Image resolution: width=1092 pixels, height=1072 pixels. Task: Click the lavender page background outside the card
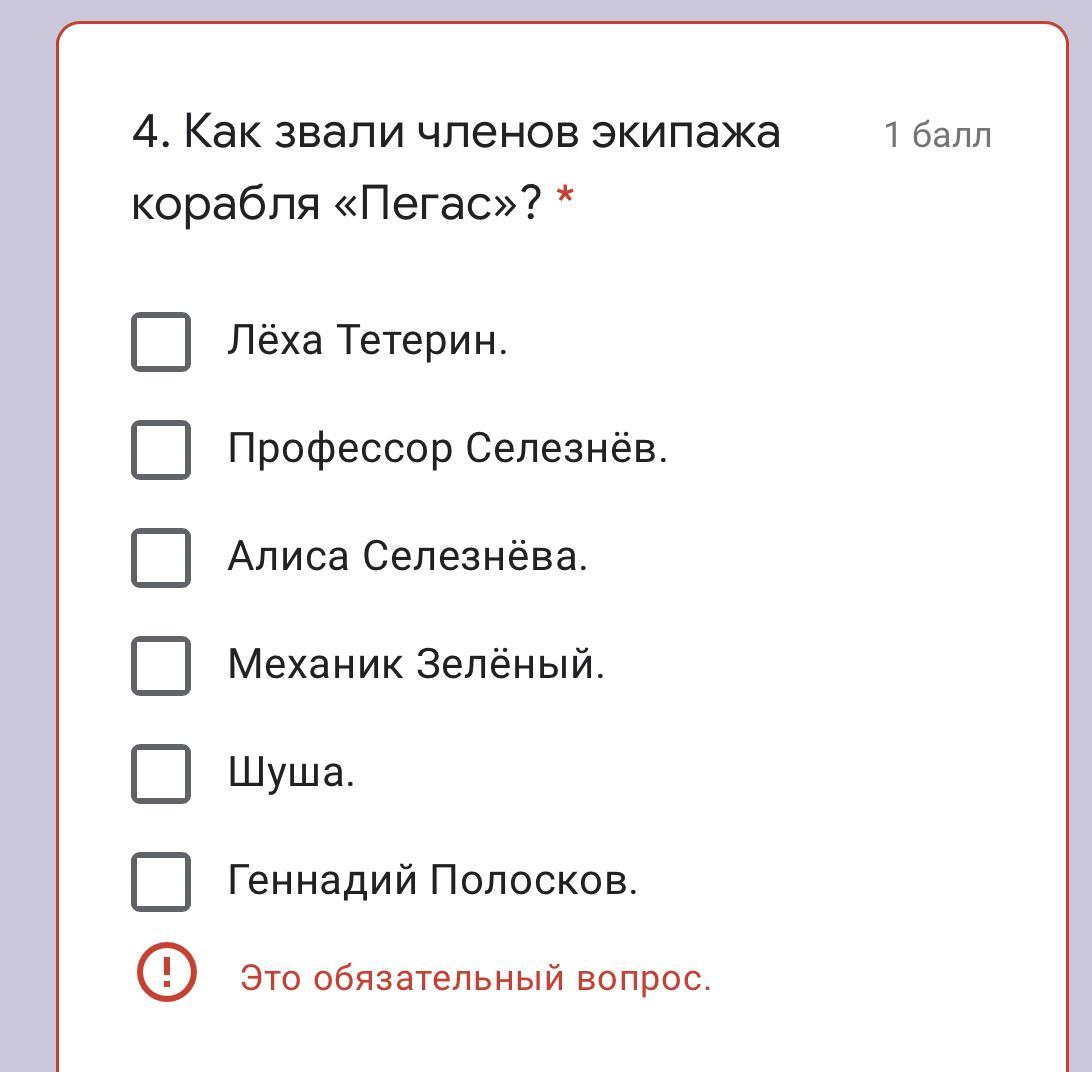(26, 500)
